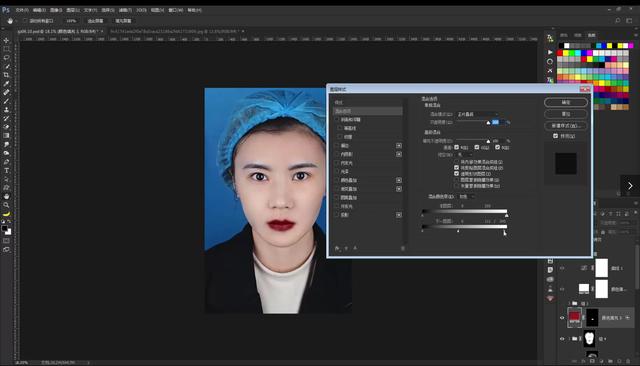Select the Rectangular Marquee tool
Screen dimensions: 640x366
click(x=6, y=49)
